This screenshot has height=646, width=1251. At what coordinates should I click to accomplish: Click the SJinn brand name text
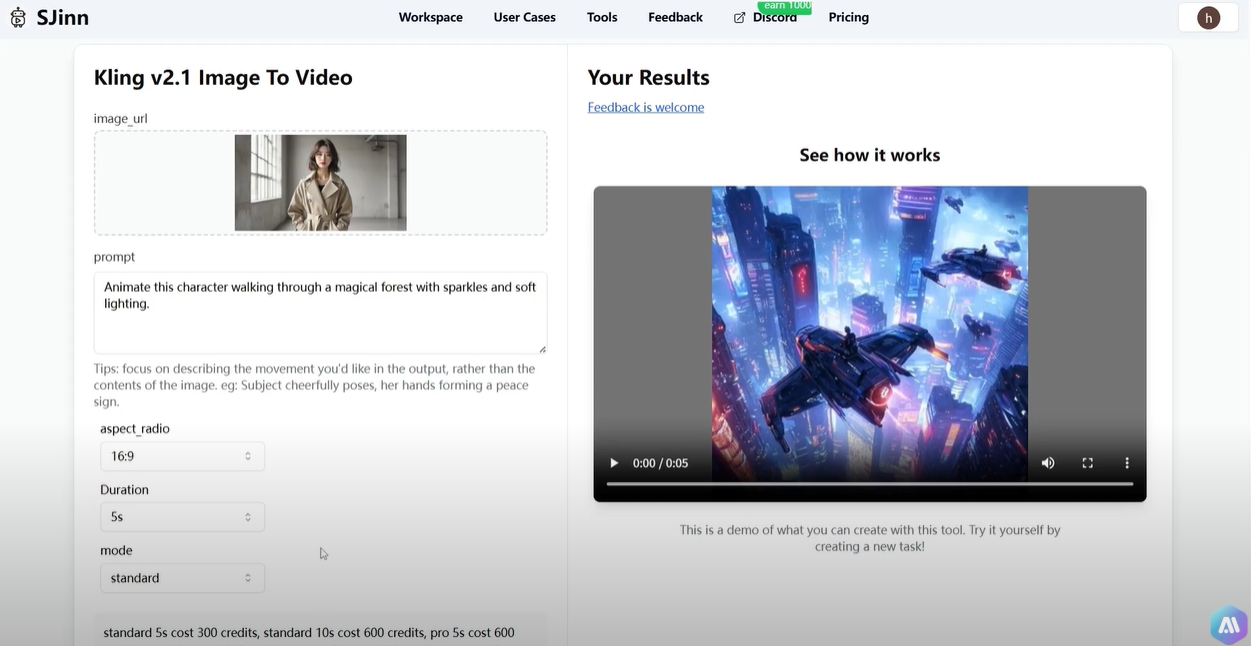(63, 17)
